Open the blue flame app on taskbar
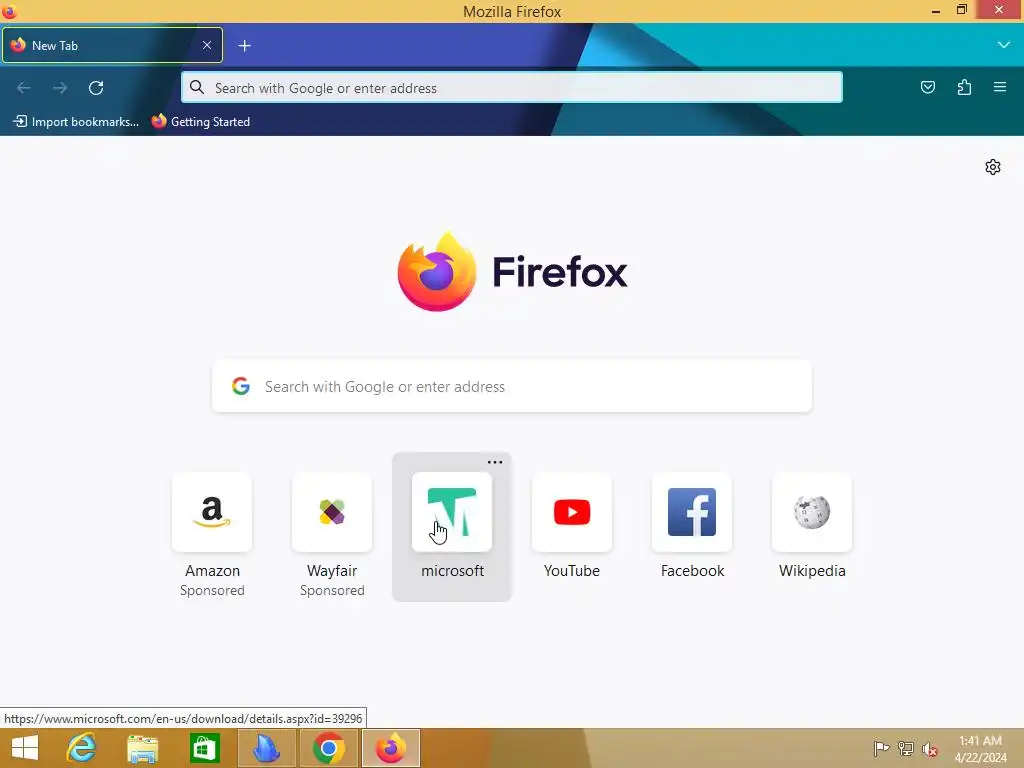The image size is (1024, 768). (x=266, y=748)
